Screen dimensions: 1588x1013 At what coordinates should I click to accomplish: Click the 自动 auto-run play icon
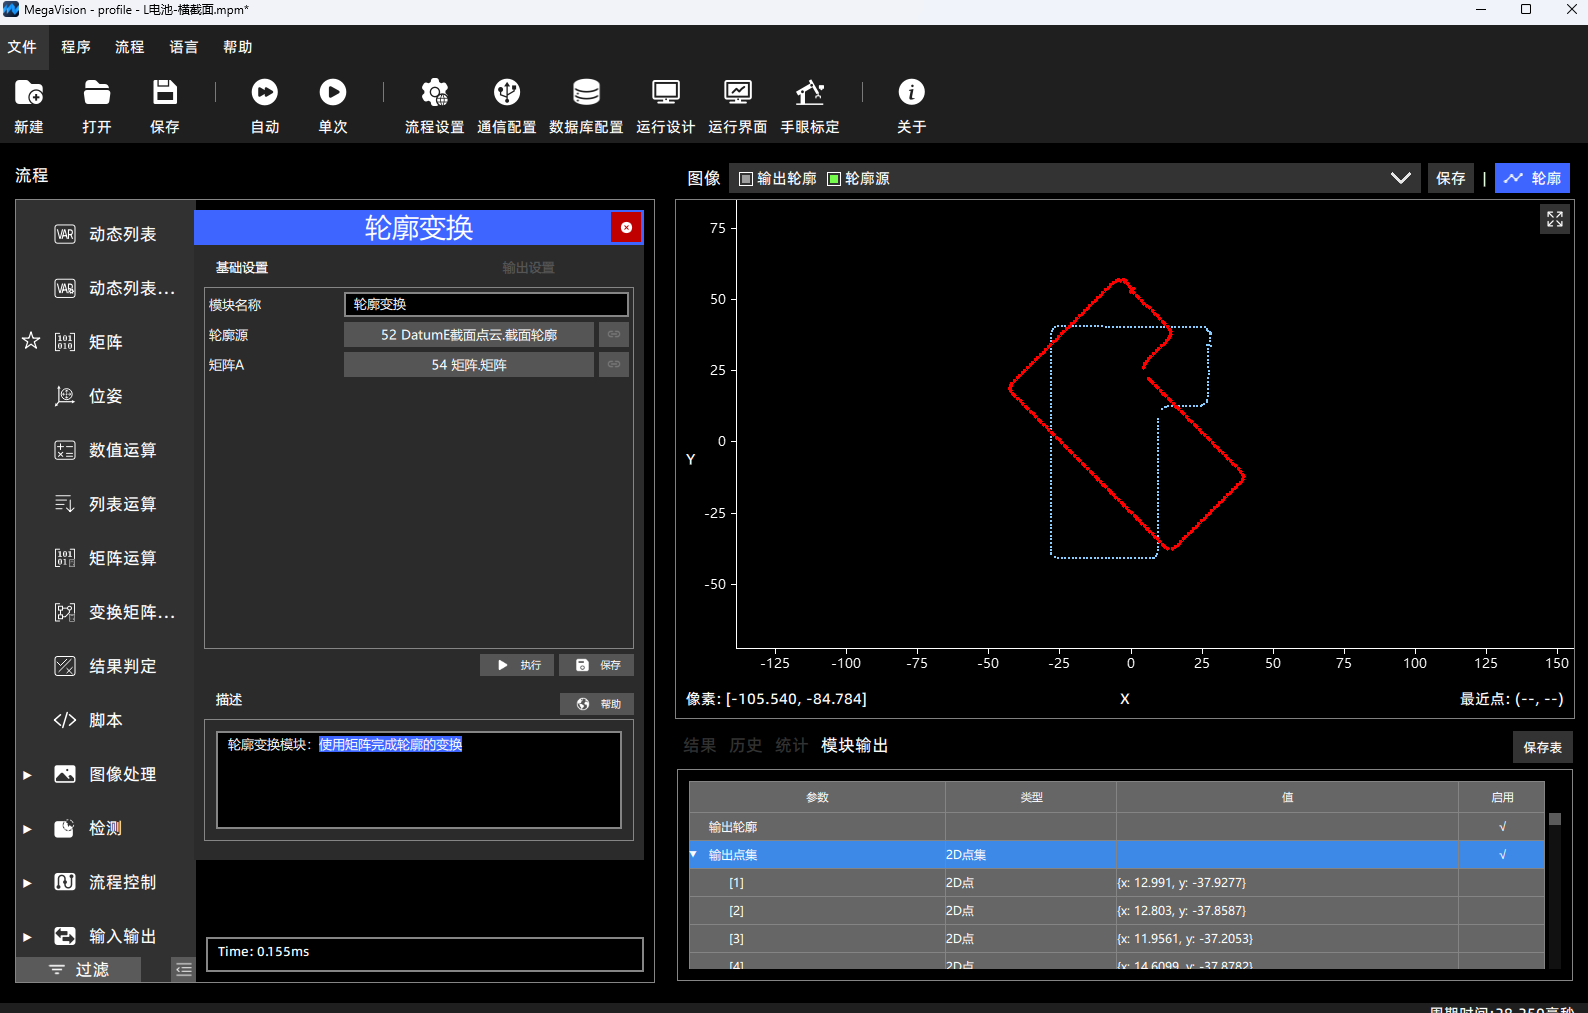(x=265, y=93)
